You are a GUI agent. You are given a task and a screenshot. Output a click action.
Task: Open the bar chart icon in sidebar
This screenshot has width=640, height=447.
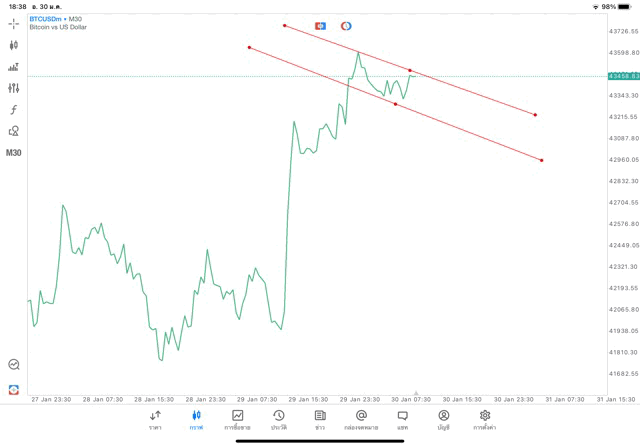(14, 67)
